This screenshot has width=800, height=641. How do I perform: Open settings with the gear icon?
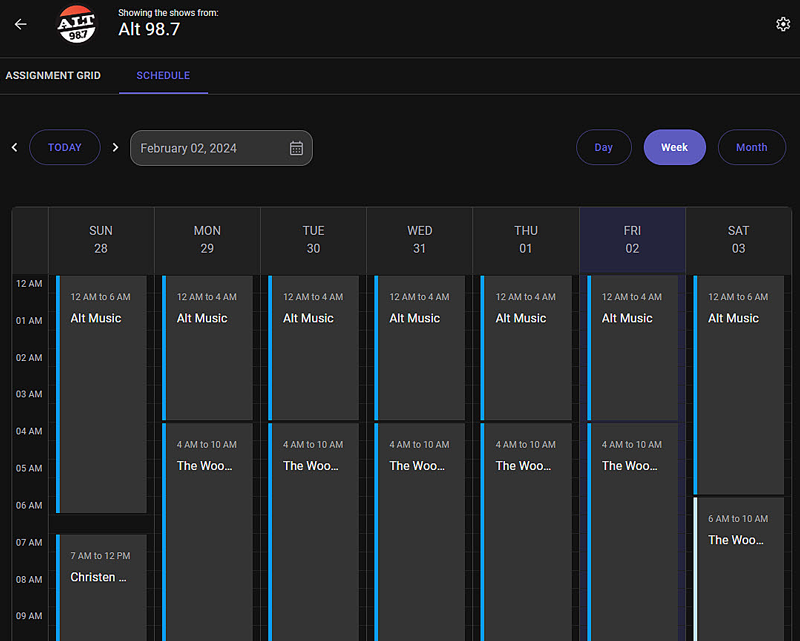pyautogui.click(x=783, y=24)
